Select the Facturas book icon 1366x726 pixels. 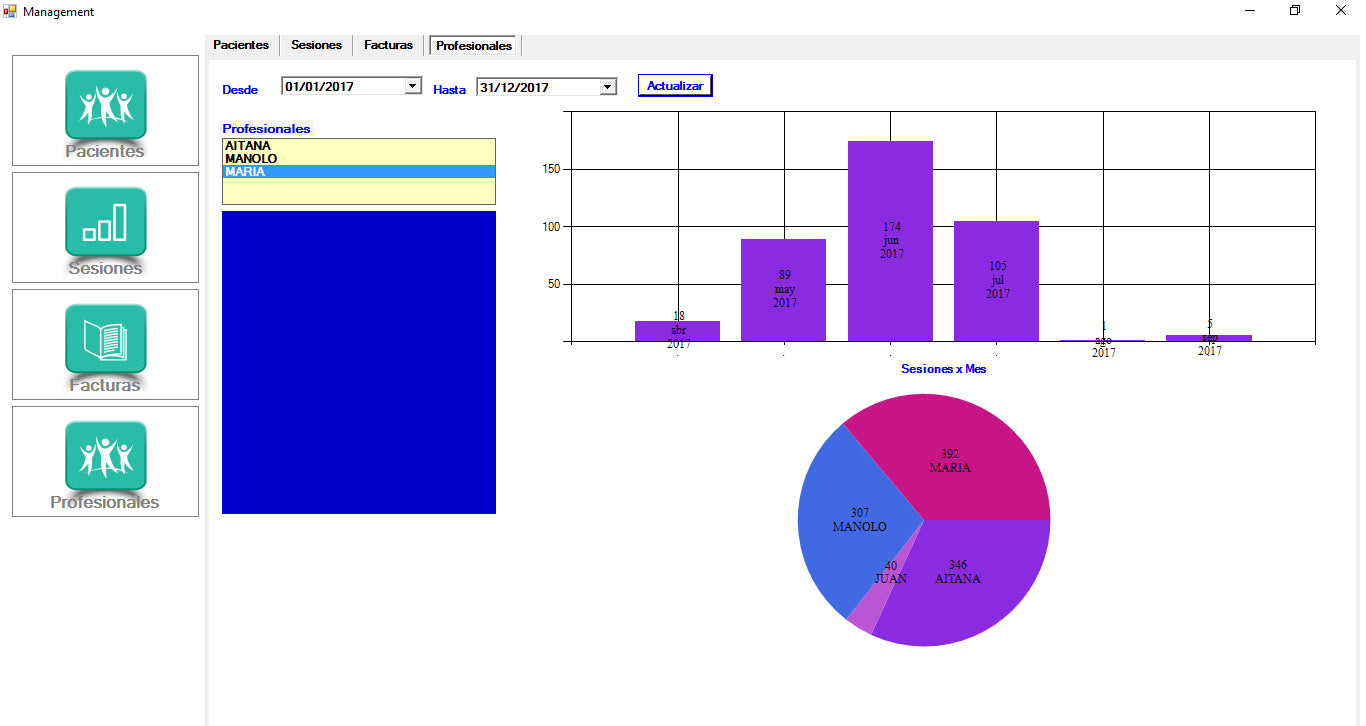(105, 339)
